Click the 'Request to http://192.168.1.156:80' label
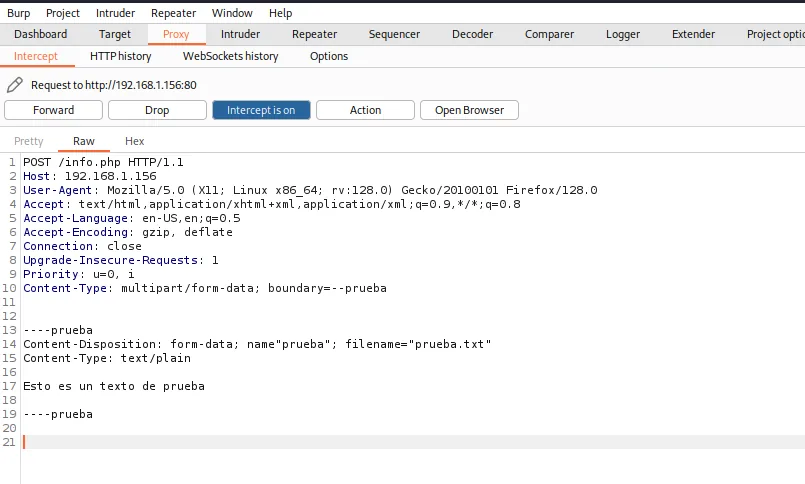This screenshot has width=805, height=484. click(x=113, y=85)
